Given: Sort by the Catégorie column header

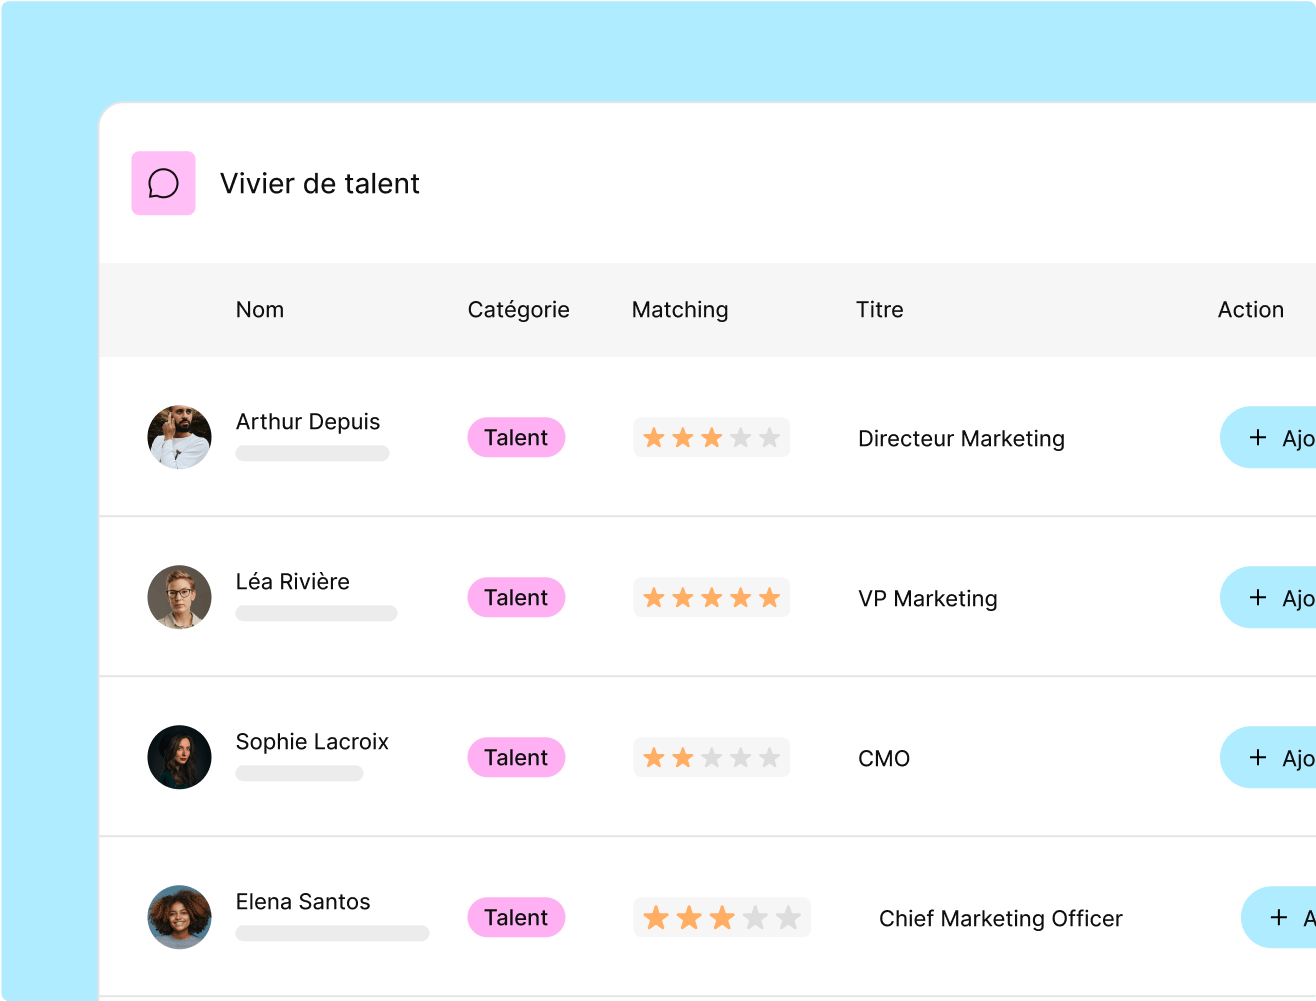Looking at the screenshot, I should coord(518,310).
